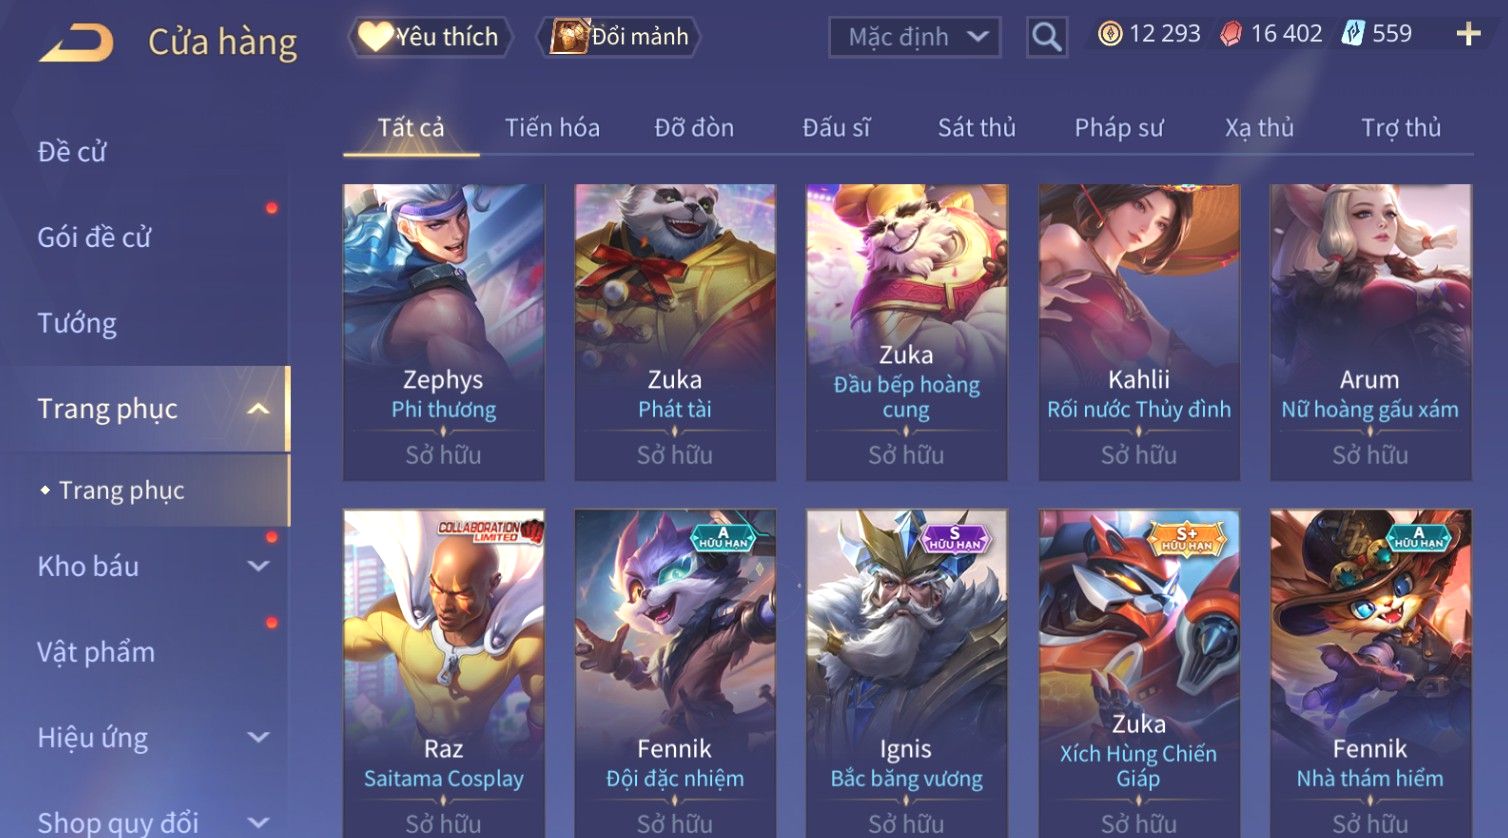The height and width of the screenshot is (838, 1508).
Task: Open the Mặc định sort dropdown
Action: (x=915, y=37)
